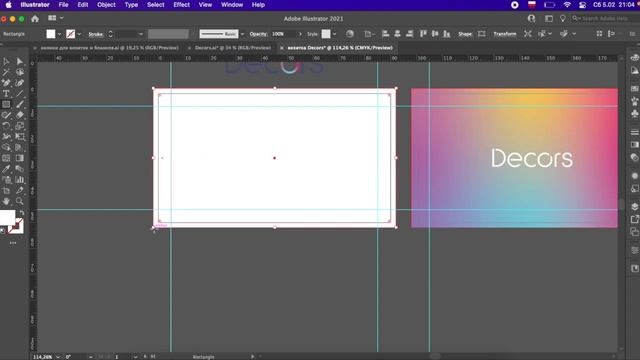Screen dimensions: 640x360
Task: Click Isolate Selected Object icon
Action: click(x=528, y=34)
